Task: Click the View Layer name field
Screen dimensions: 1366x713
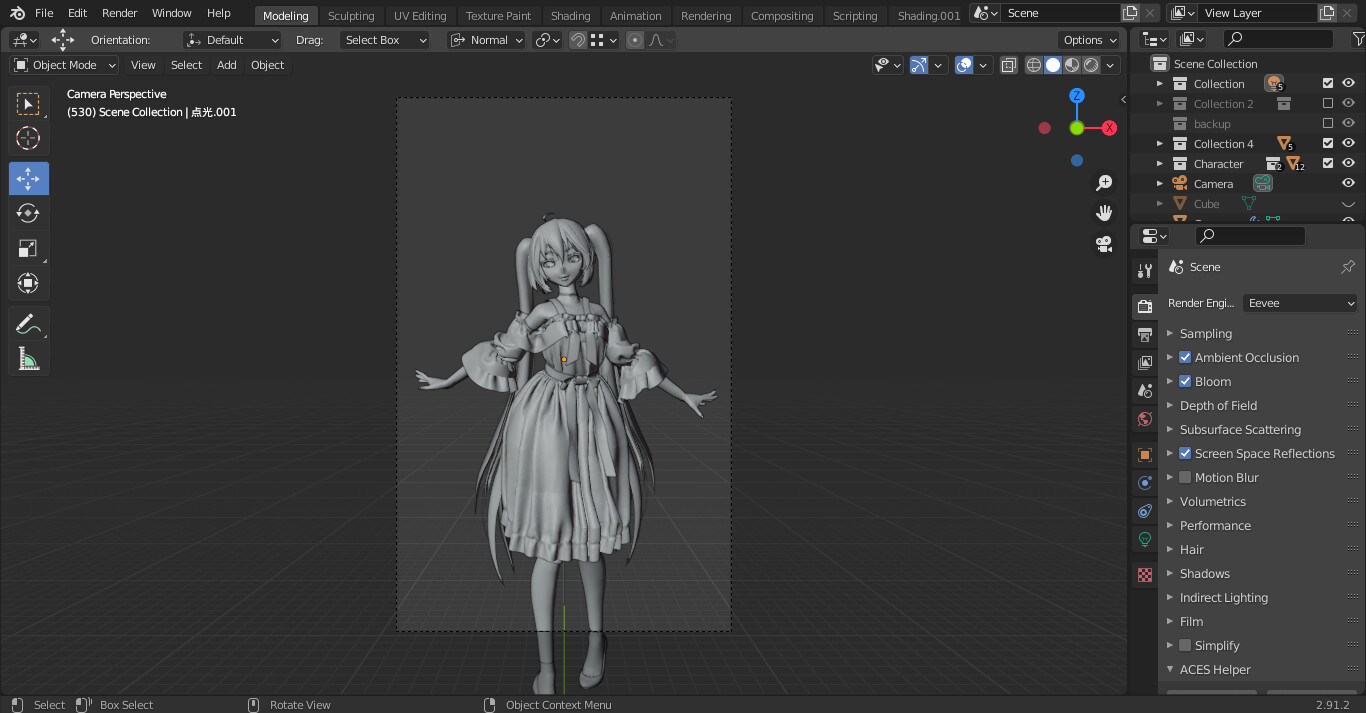Action: click(x=1258, y=13)
